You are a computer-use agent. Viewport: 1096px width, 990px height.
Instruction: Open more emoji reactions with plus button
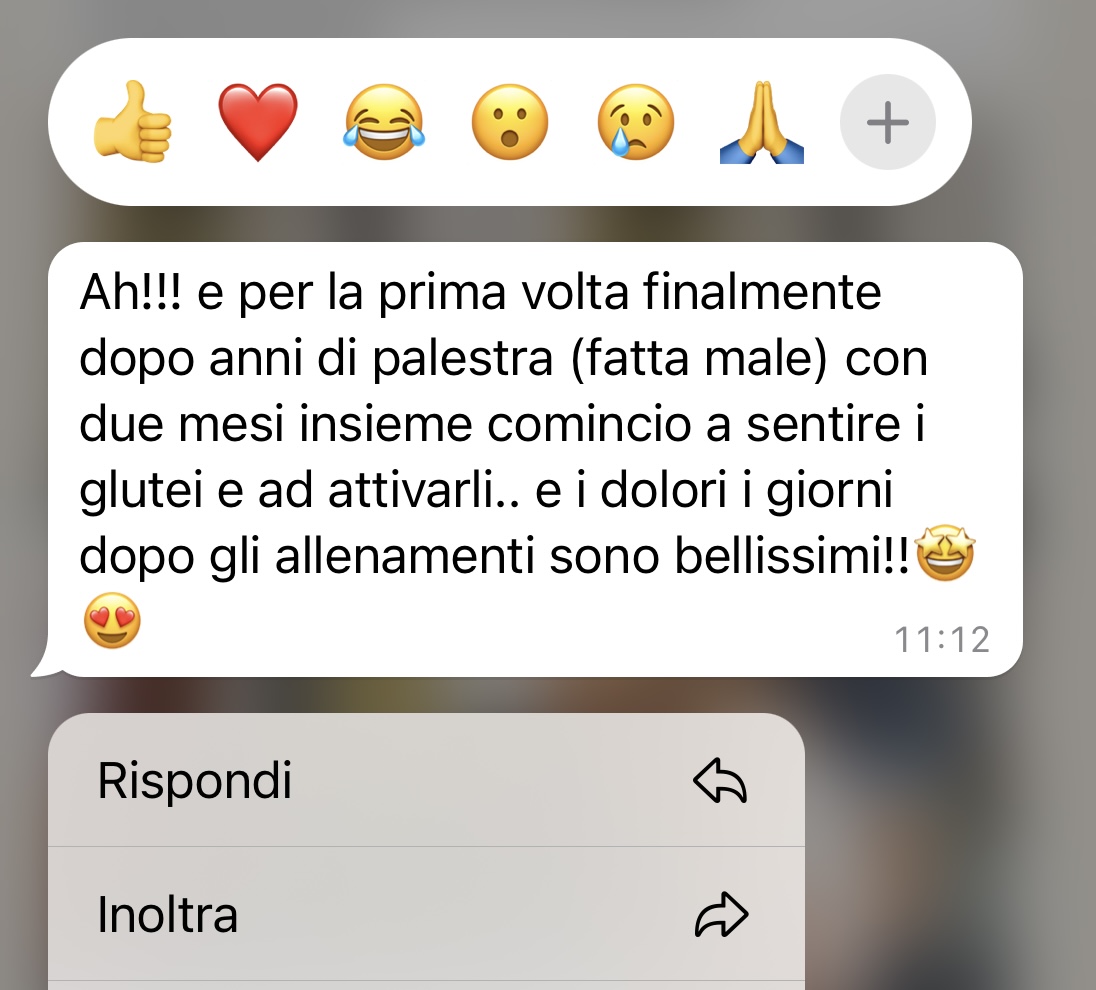click(x=888, y=122)
